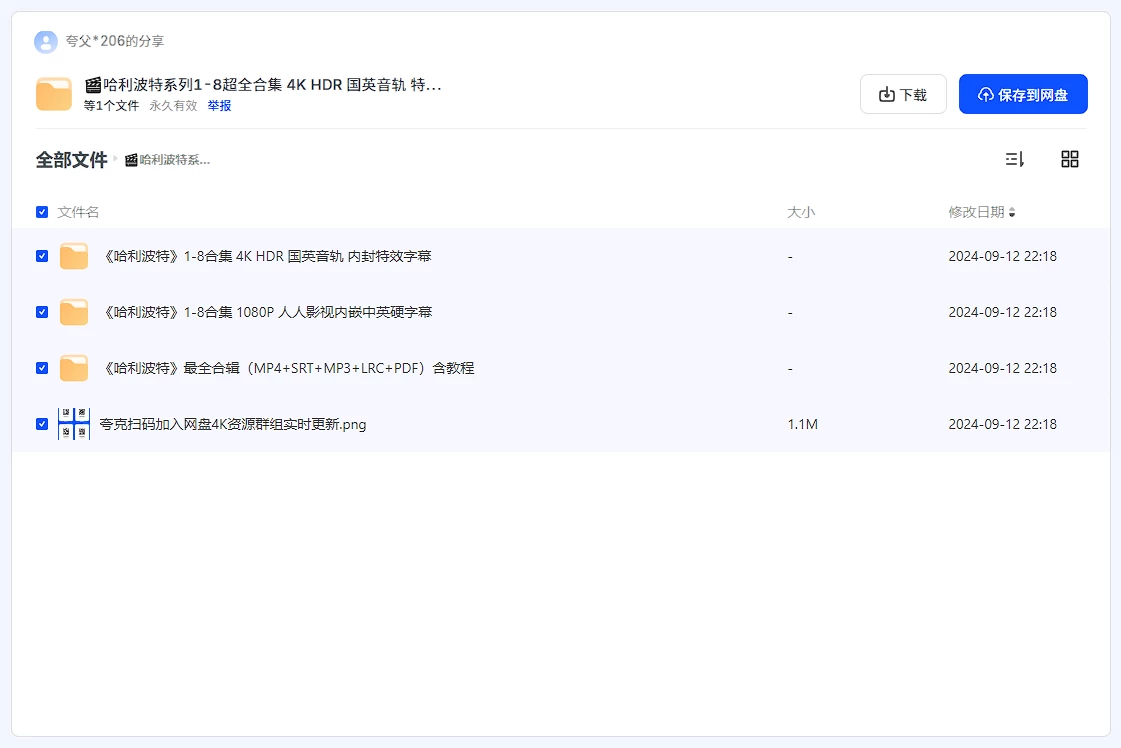Click the 下载 download button
The height and width of the screenshot is (748, 1121).
pyautogui.click(x=902, y=94)
